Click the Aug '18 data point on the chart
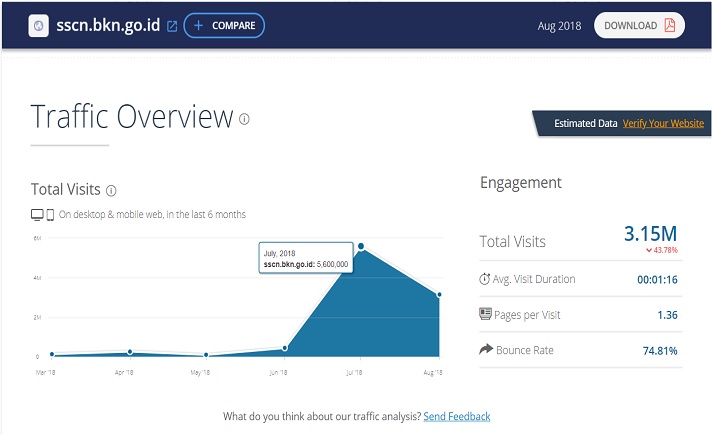This screenshot has height=435, width=712. click(439, 295)
